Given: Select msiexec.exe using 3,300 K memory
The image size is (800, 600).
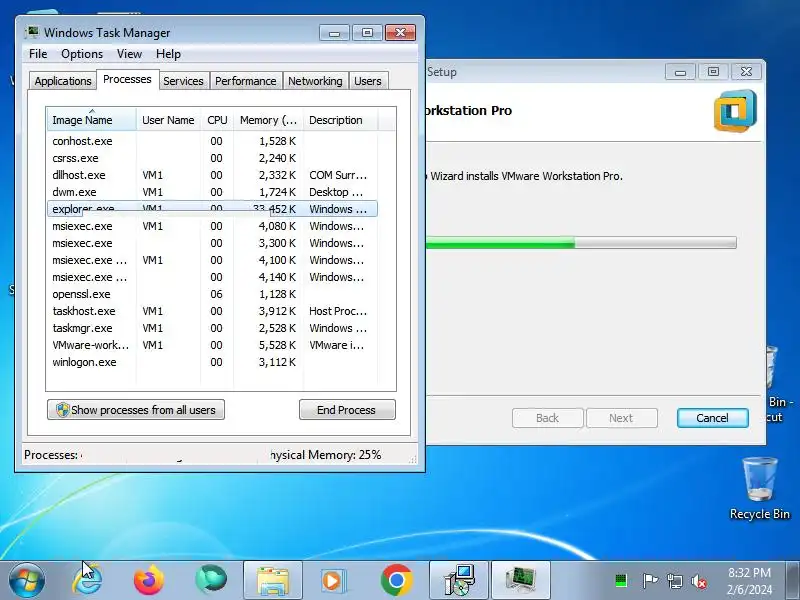Looking at the screenshot, I should (213, 243).
